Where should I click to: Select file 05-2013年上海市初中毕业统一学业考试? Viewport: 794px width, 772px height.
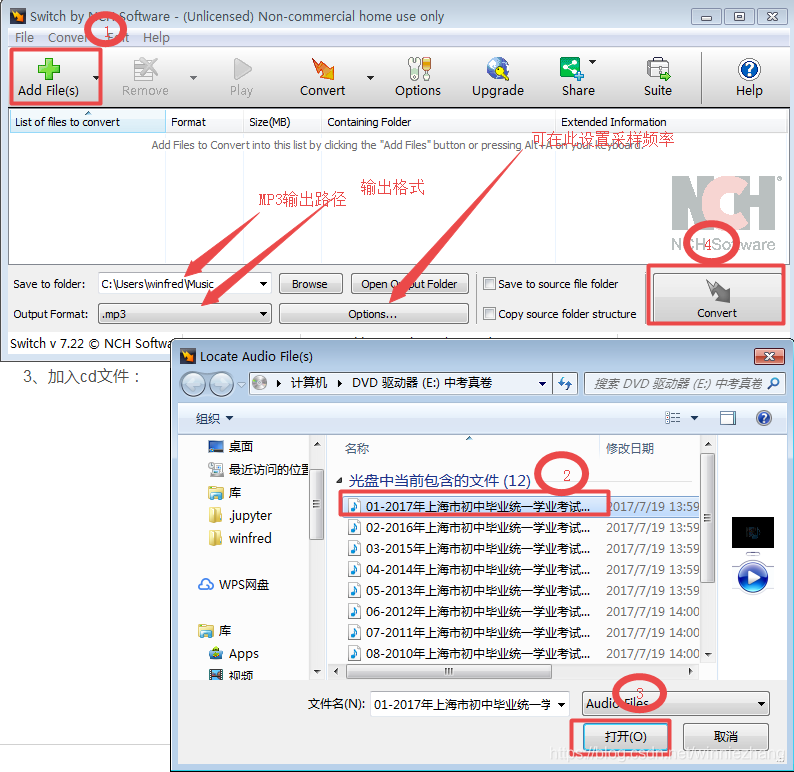tap(521, 590)
